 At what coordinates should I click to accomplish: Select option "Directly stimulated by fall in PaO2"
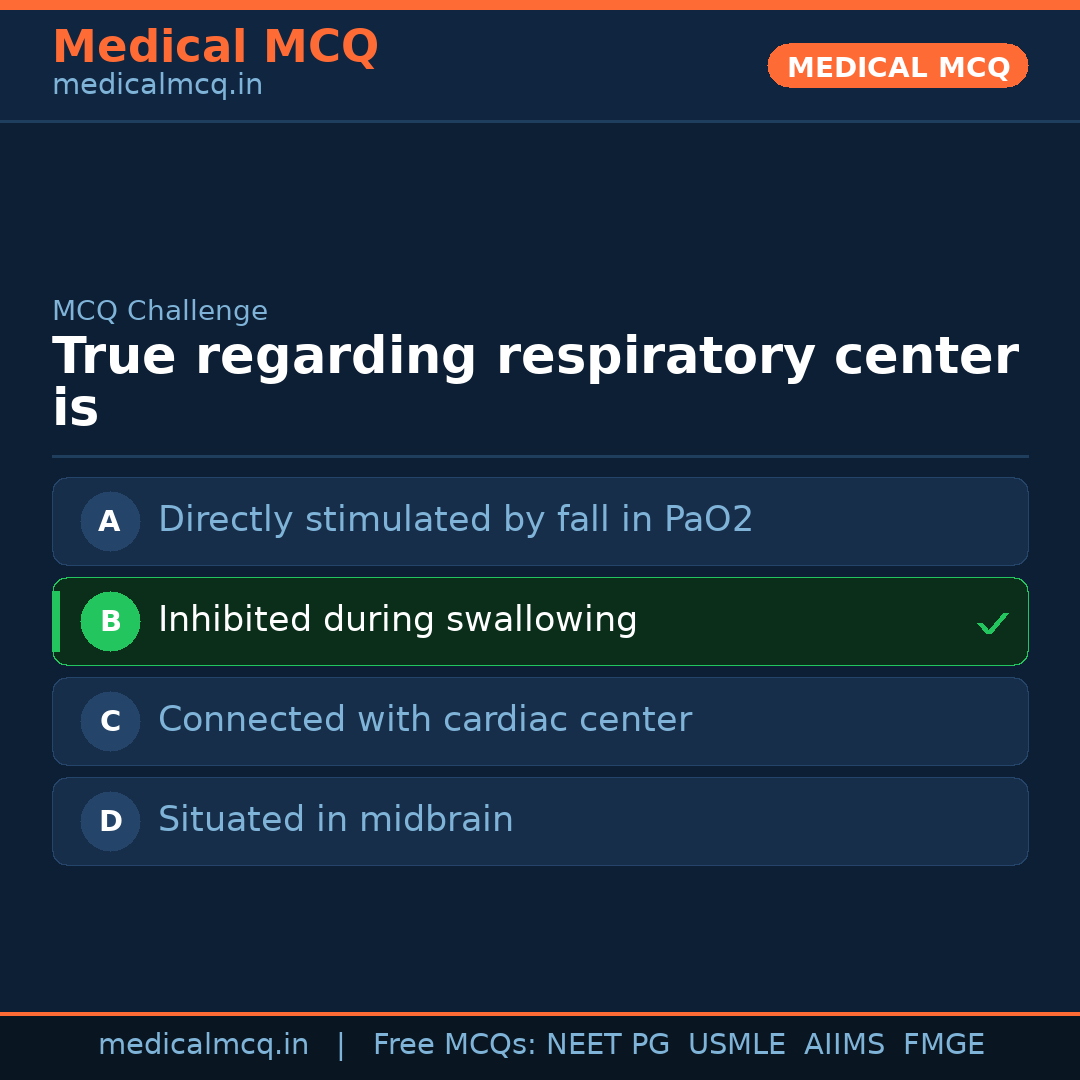(455, 520)
